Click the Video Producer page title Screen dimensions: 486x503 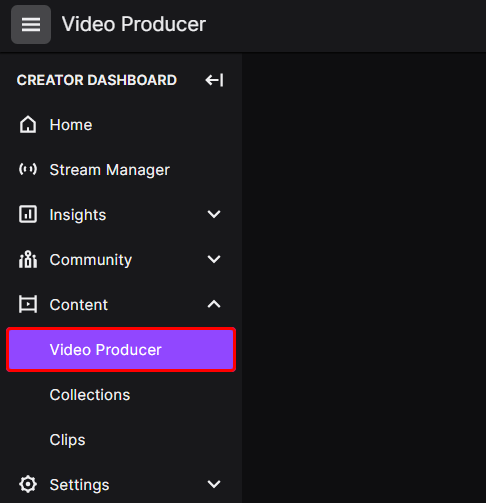coord(134,24)
